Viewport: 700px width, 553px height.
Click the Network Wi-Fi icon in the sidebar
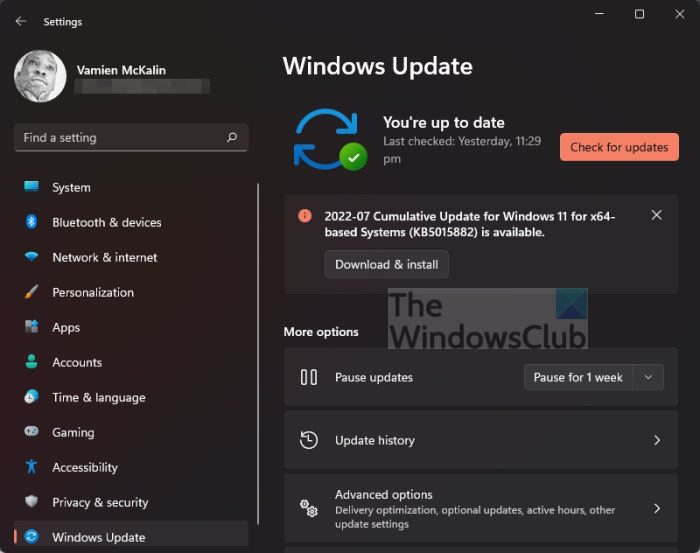tap(31, 257)
